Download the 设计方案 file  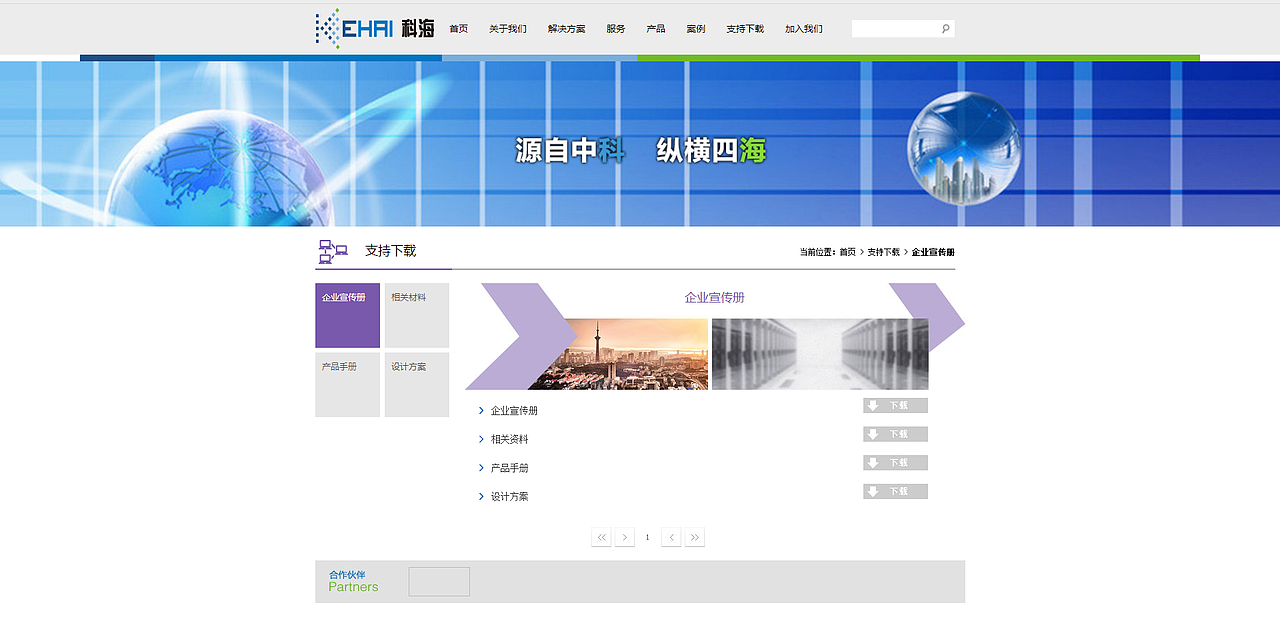(x=895, y=492)
